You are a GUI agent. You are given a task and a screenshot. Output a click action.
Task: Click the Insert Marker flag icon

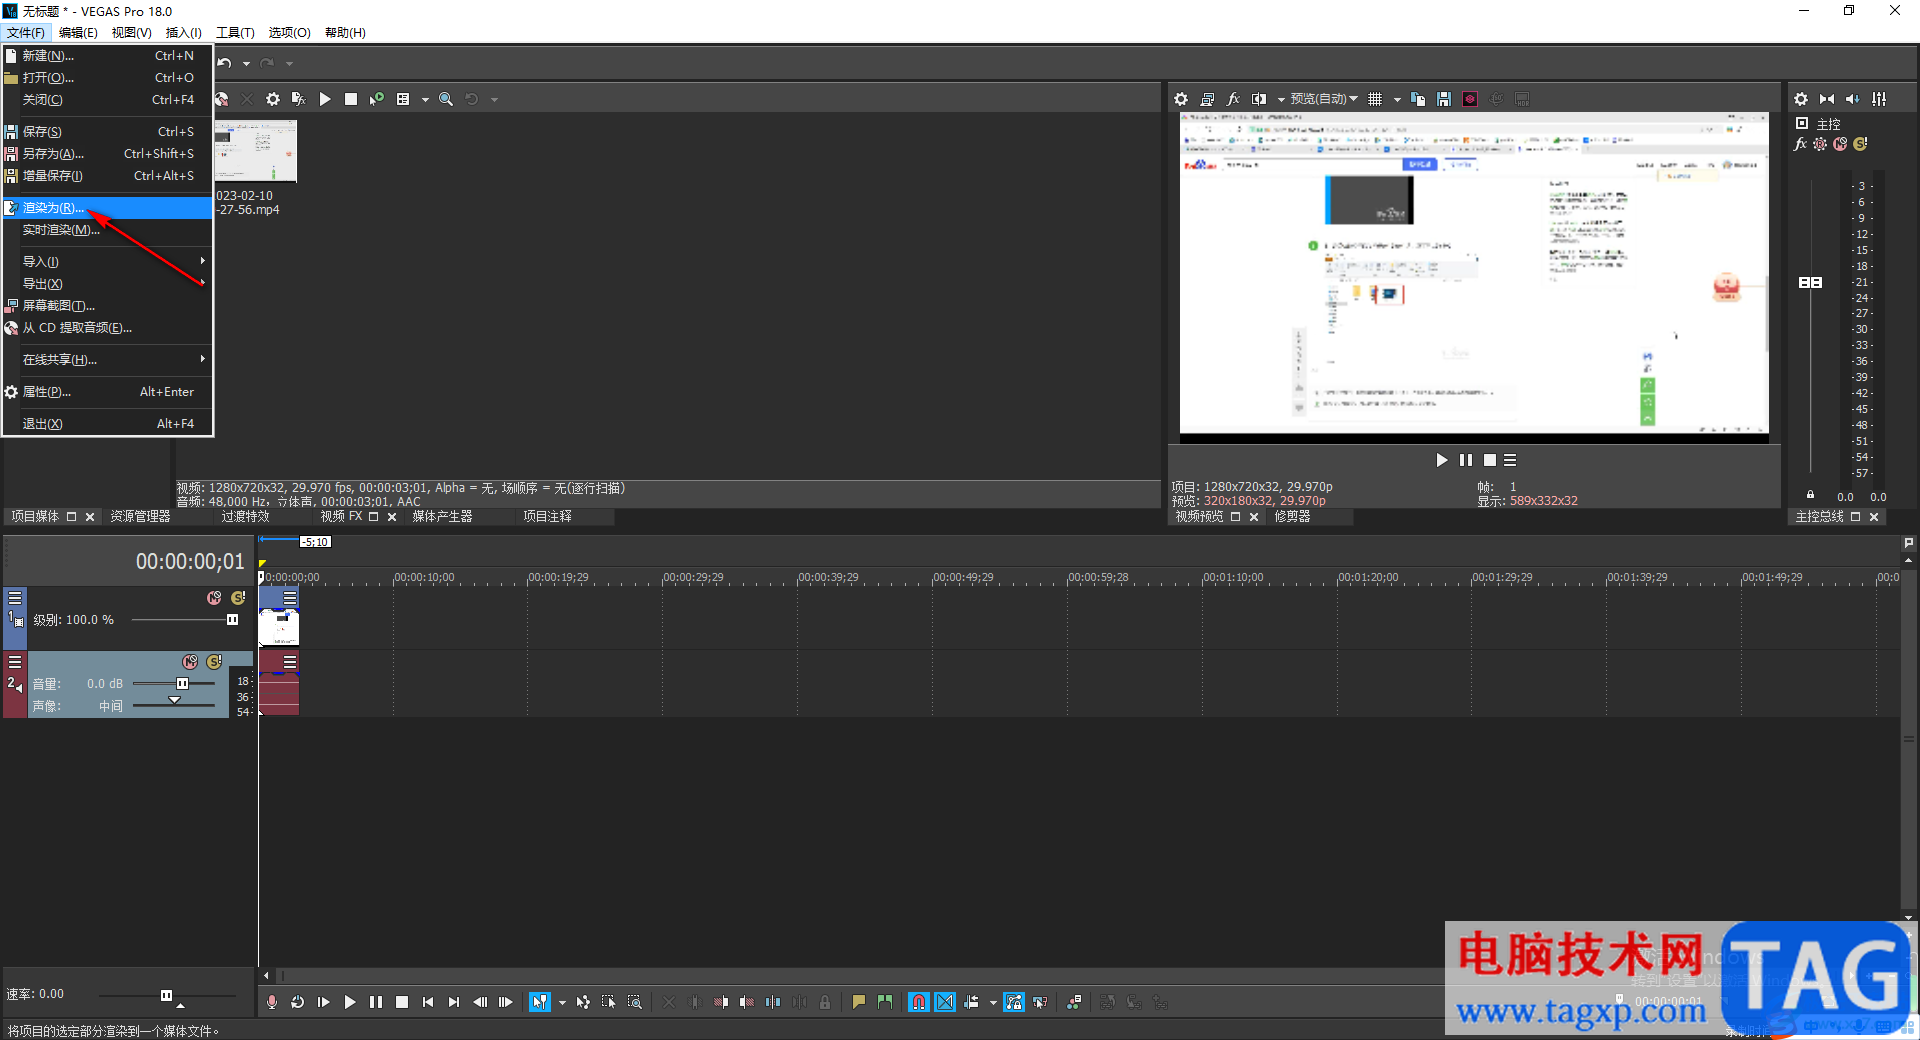tap(859, 1002)
